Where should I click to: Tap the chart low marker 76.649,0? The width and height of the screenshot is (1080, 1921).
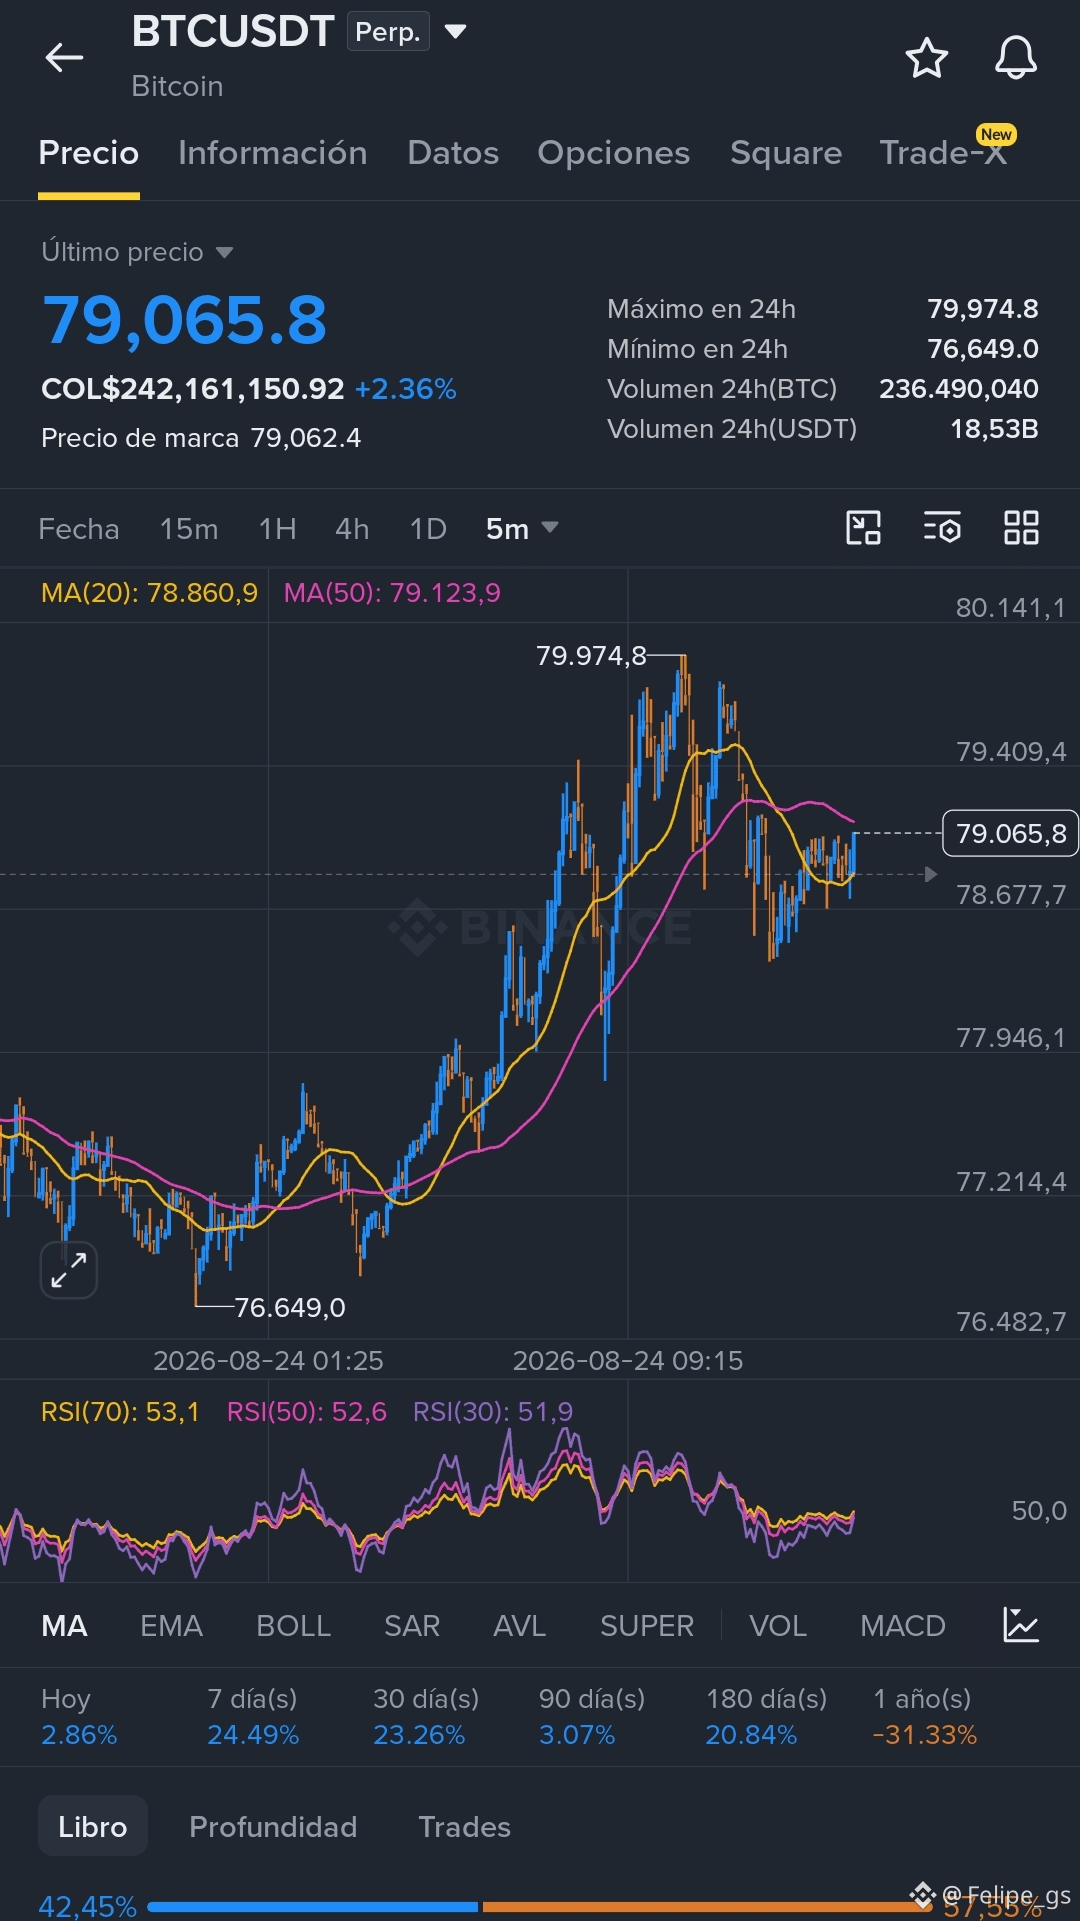[290, 1308]
